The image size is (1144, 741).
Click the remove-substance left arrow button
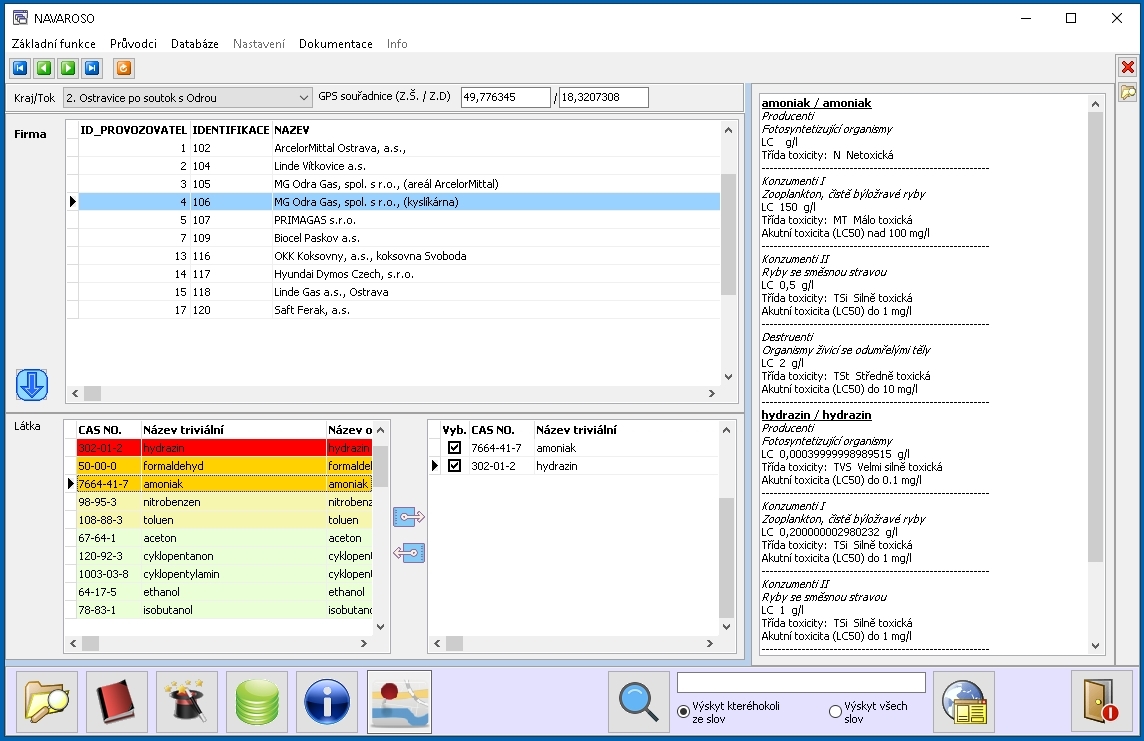[409, 553]
